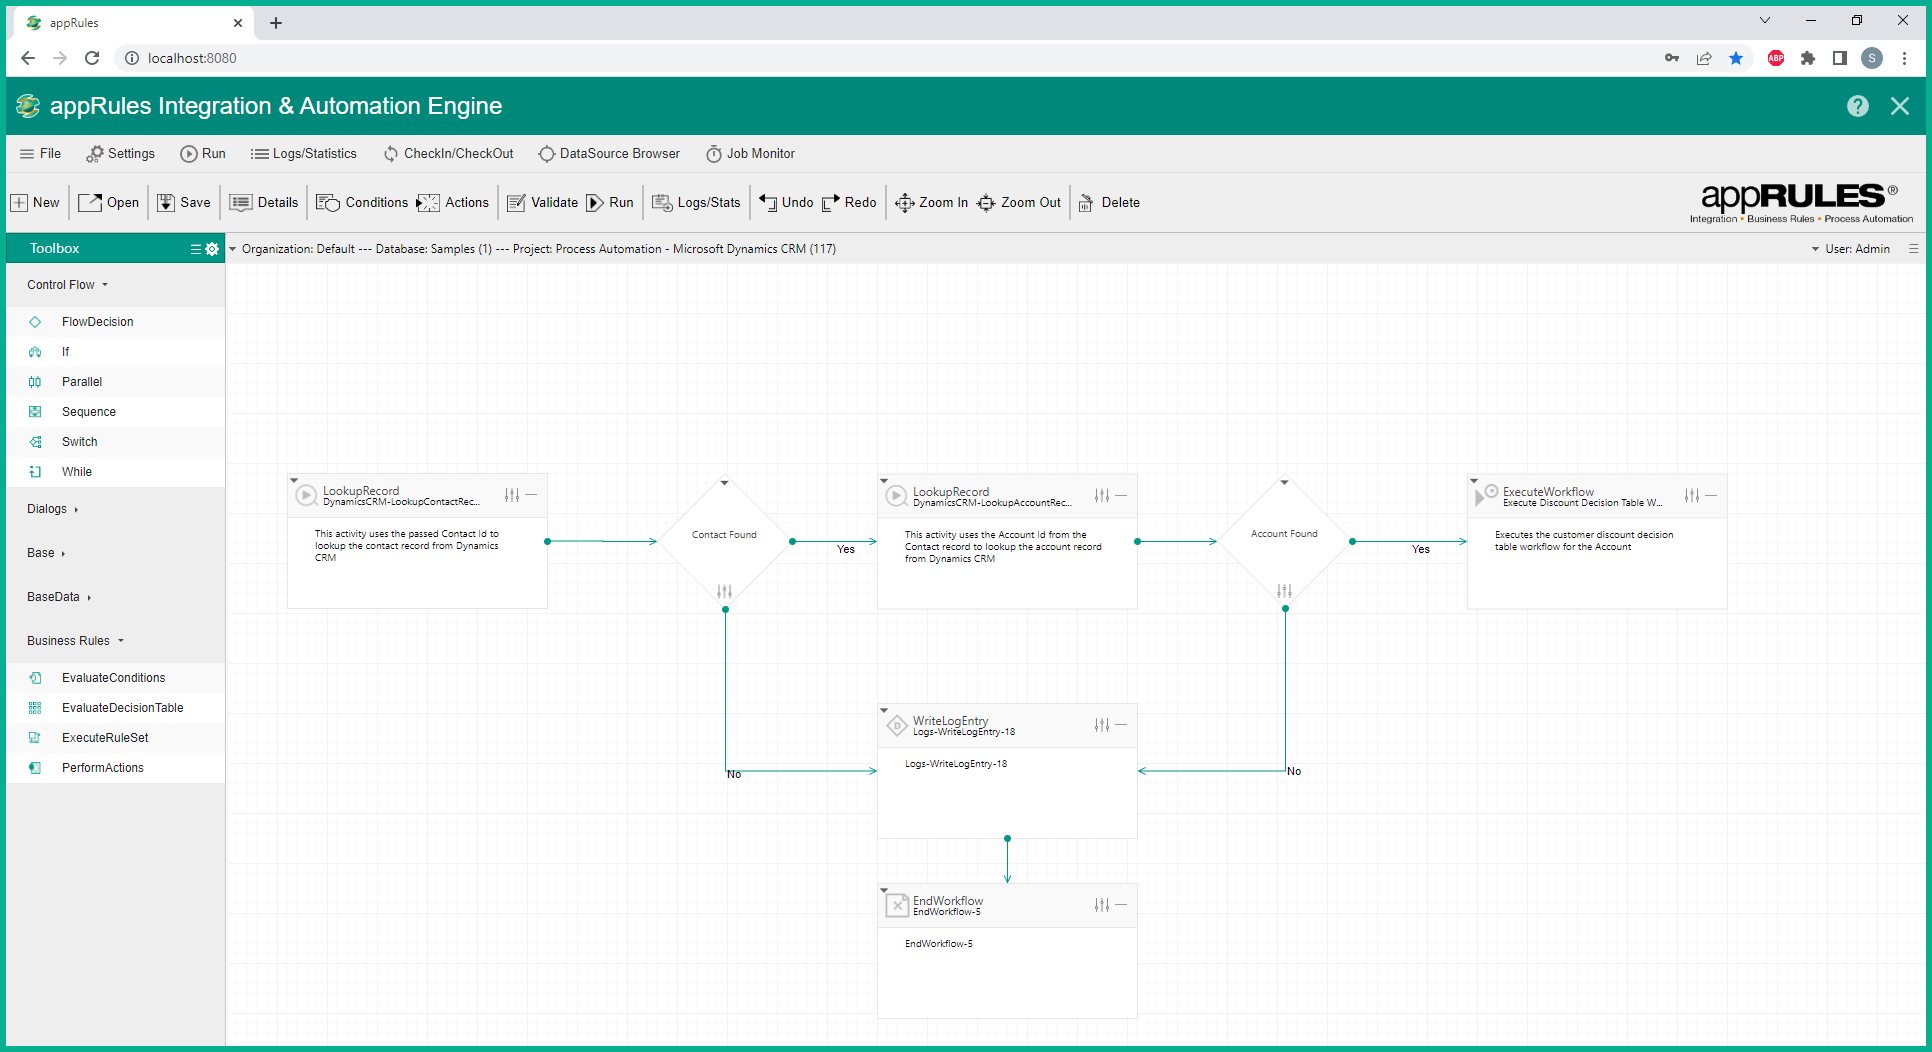Collapse the Control Flow toolbox category

(x=67, y=285)
